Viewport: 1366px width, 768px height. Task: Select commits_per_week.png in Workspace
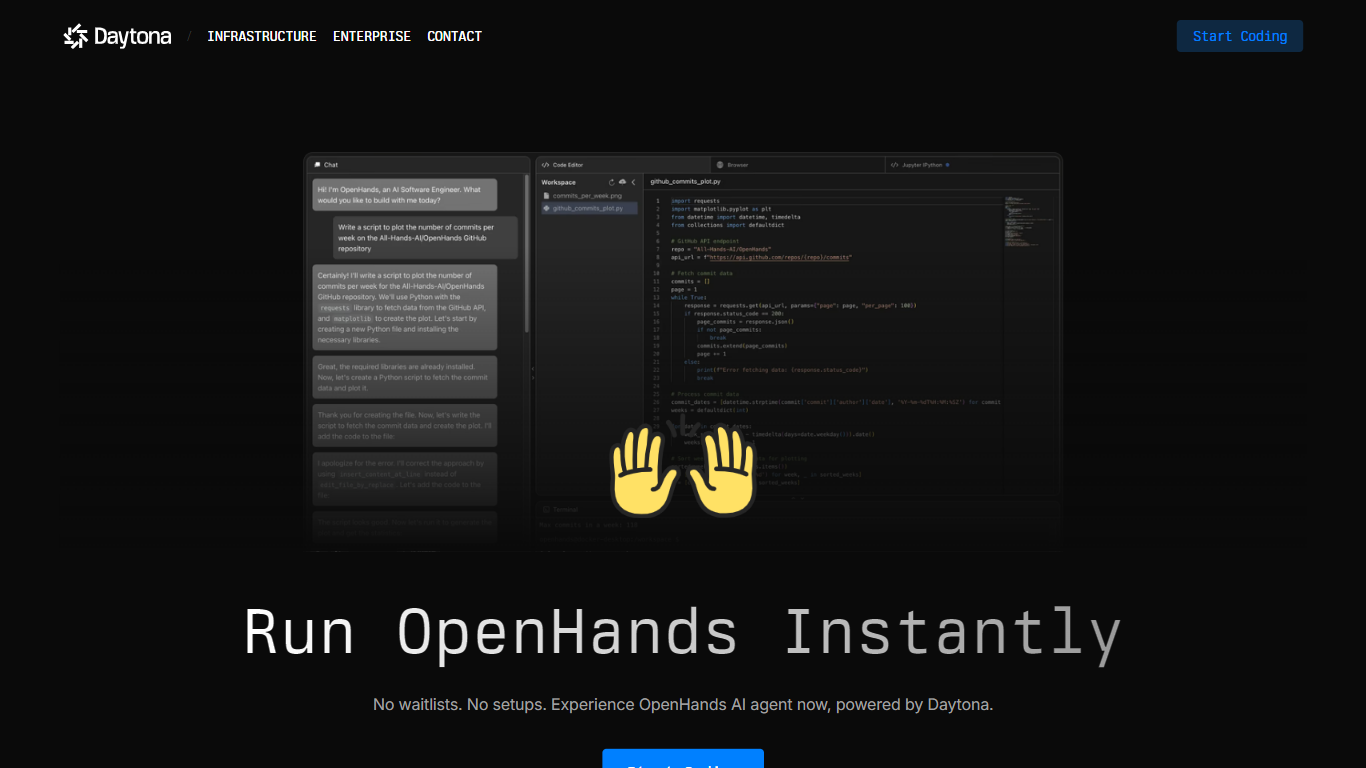tap(587, 196)
